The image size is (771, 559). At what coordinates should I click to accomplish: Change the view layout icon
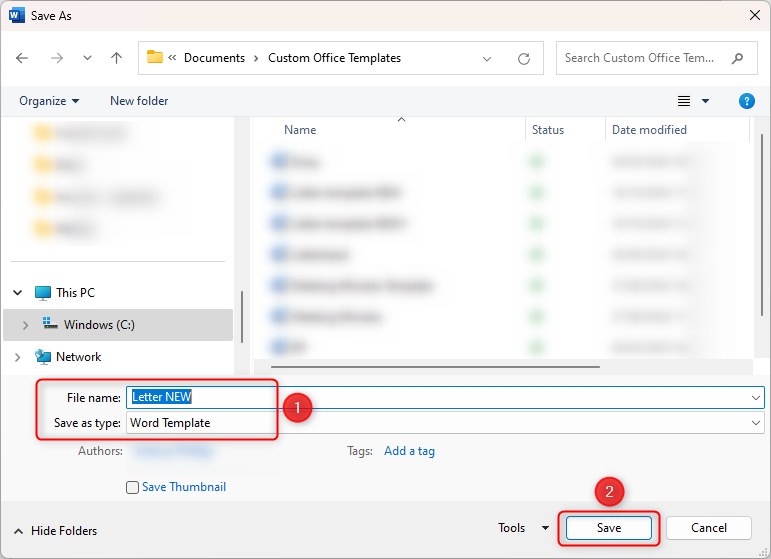coord(684,101)
